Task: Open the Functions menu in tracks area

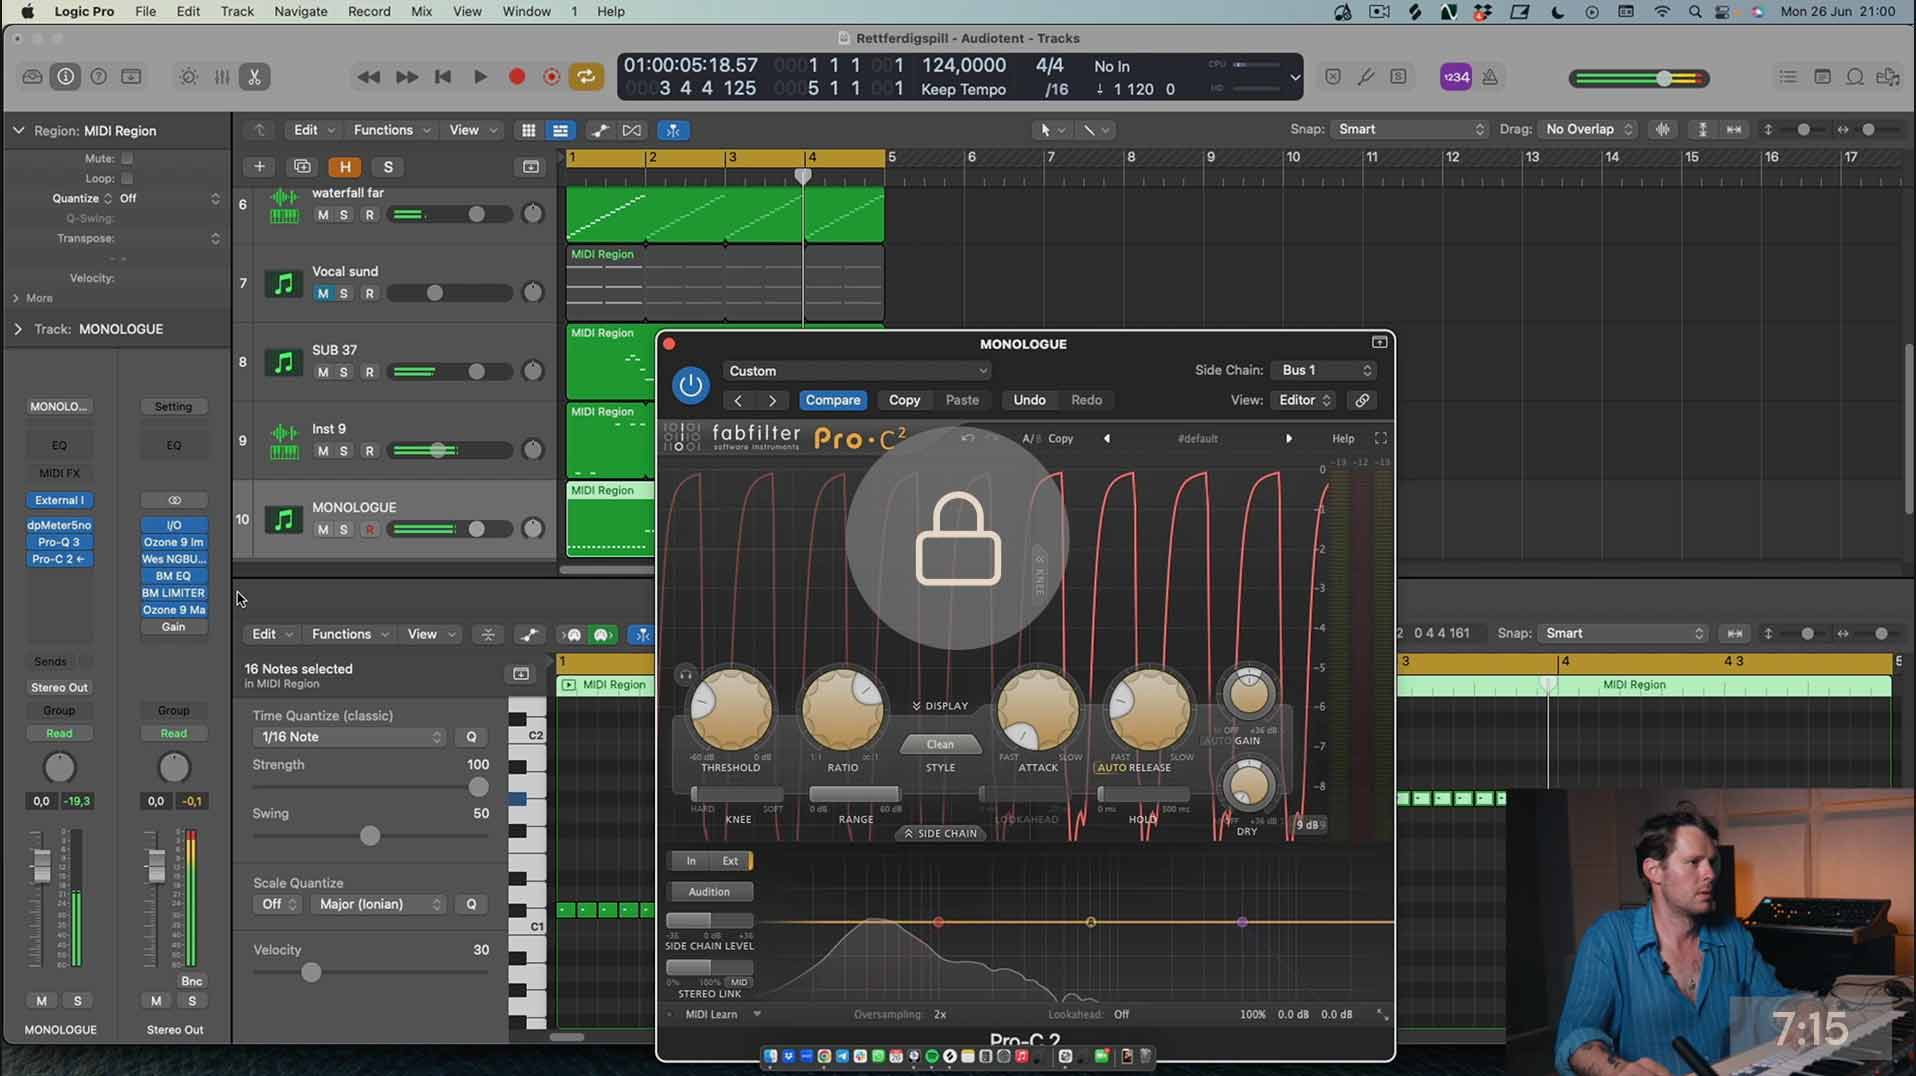Action: 391,130
